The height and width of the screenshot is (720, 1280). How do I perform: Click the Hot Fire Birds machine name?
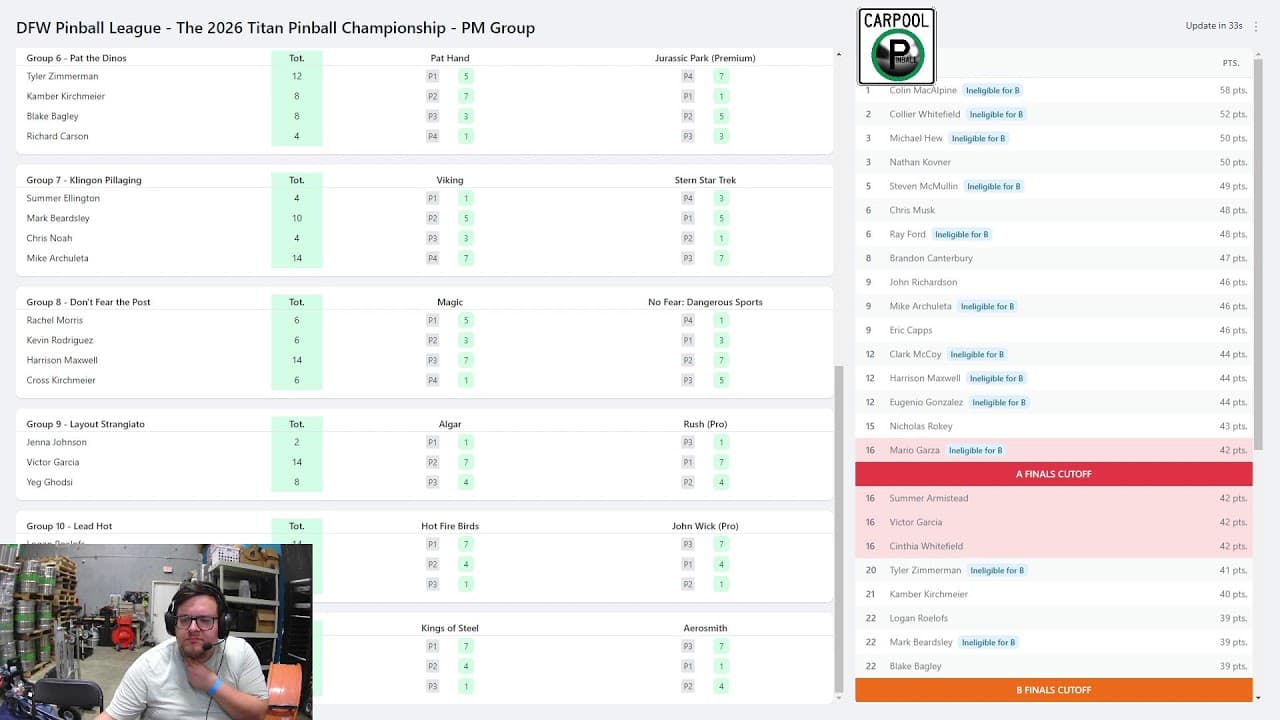(450, 526)
